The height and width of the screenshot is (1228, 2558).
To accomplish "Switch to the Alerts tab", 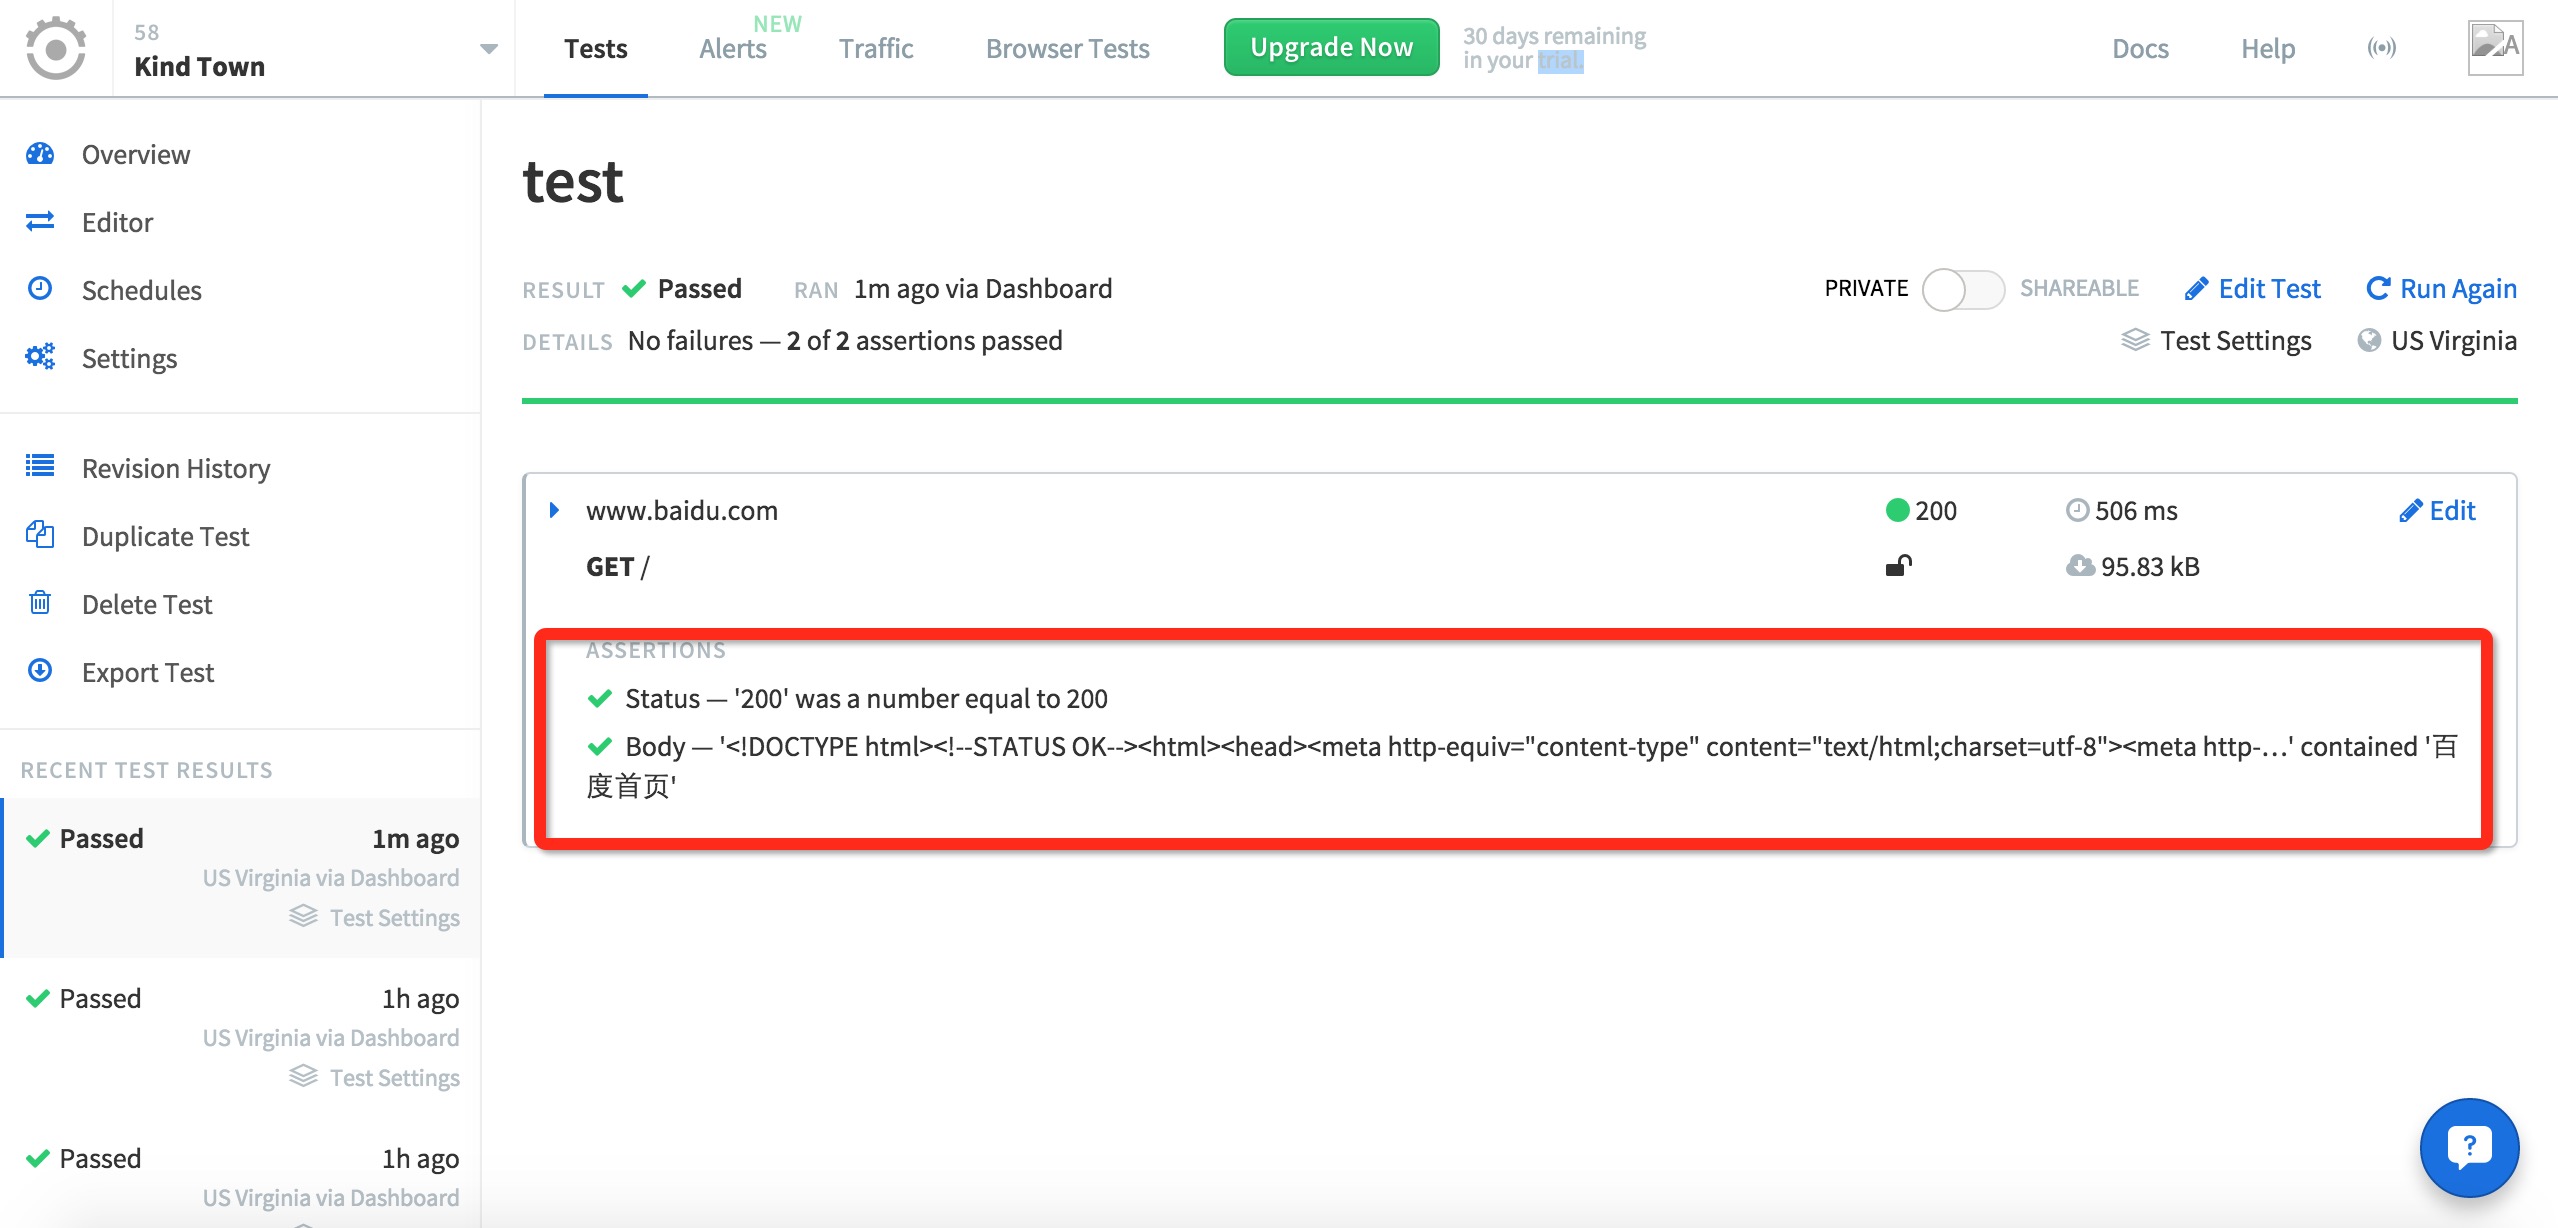I will (732, 47).
